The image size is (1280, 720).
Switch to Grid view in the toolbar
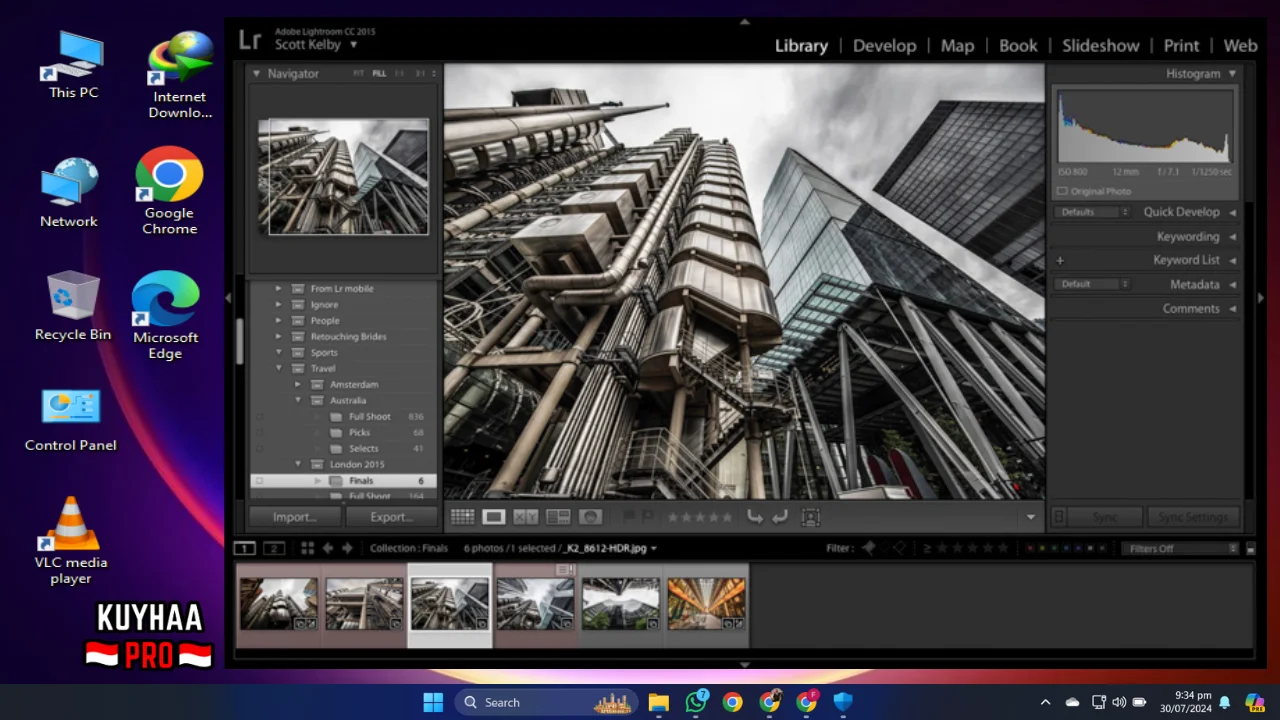462,517
